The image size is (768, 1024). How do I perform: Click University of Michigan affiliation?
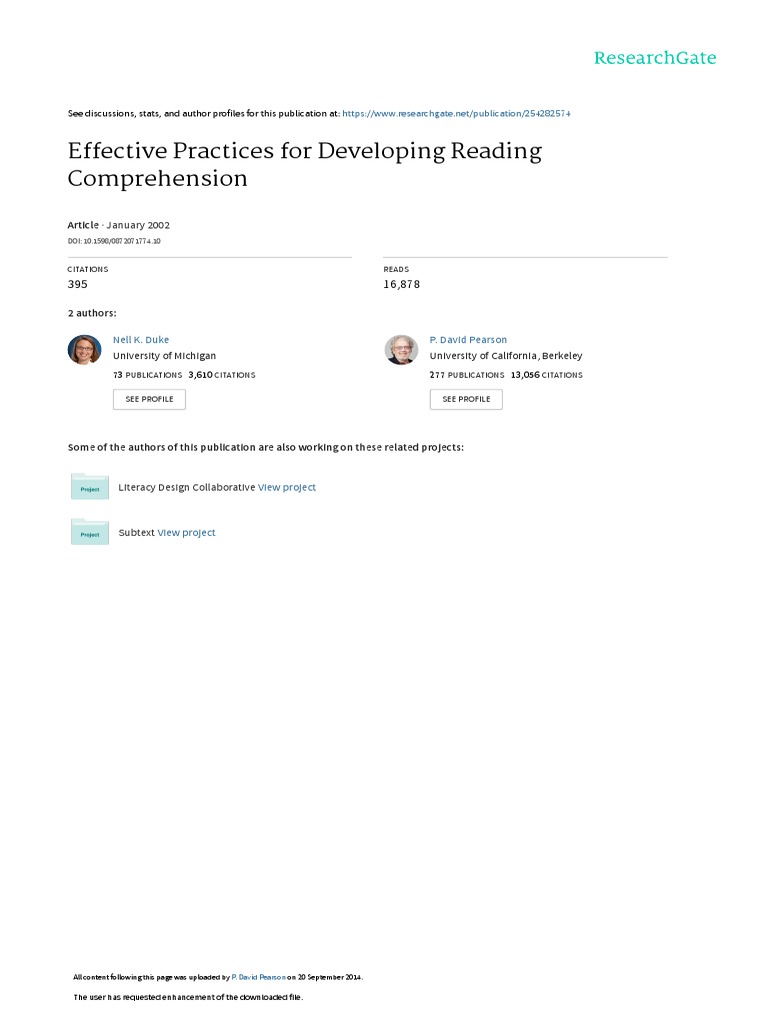(x=164, y=356)
